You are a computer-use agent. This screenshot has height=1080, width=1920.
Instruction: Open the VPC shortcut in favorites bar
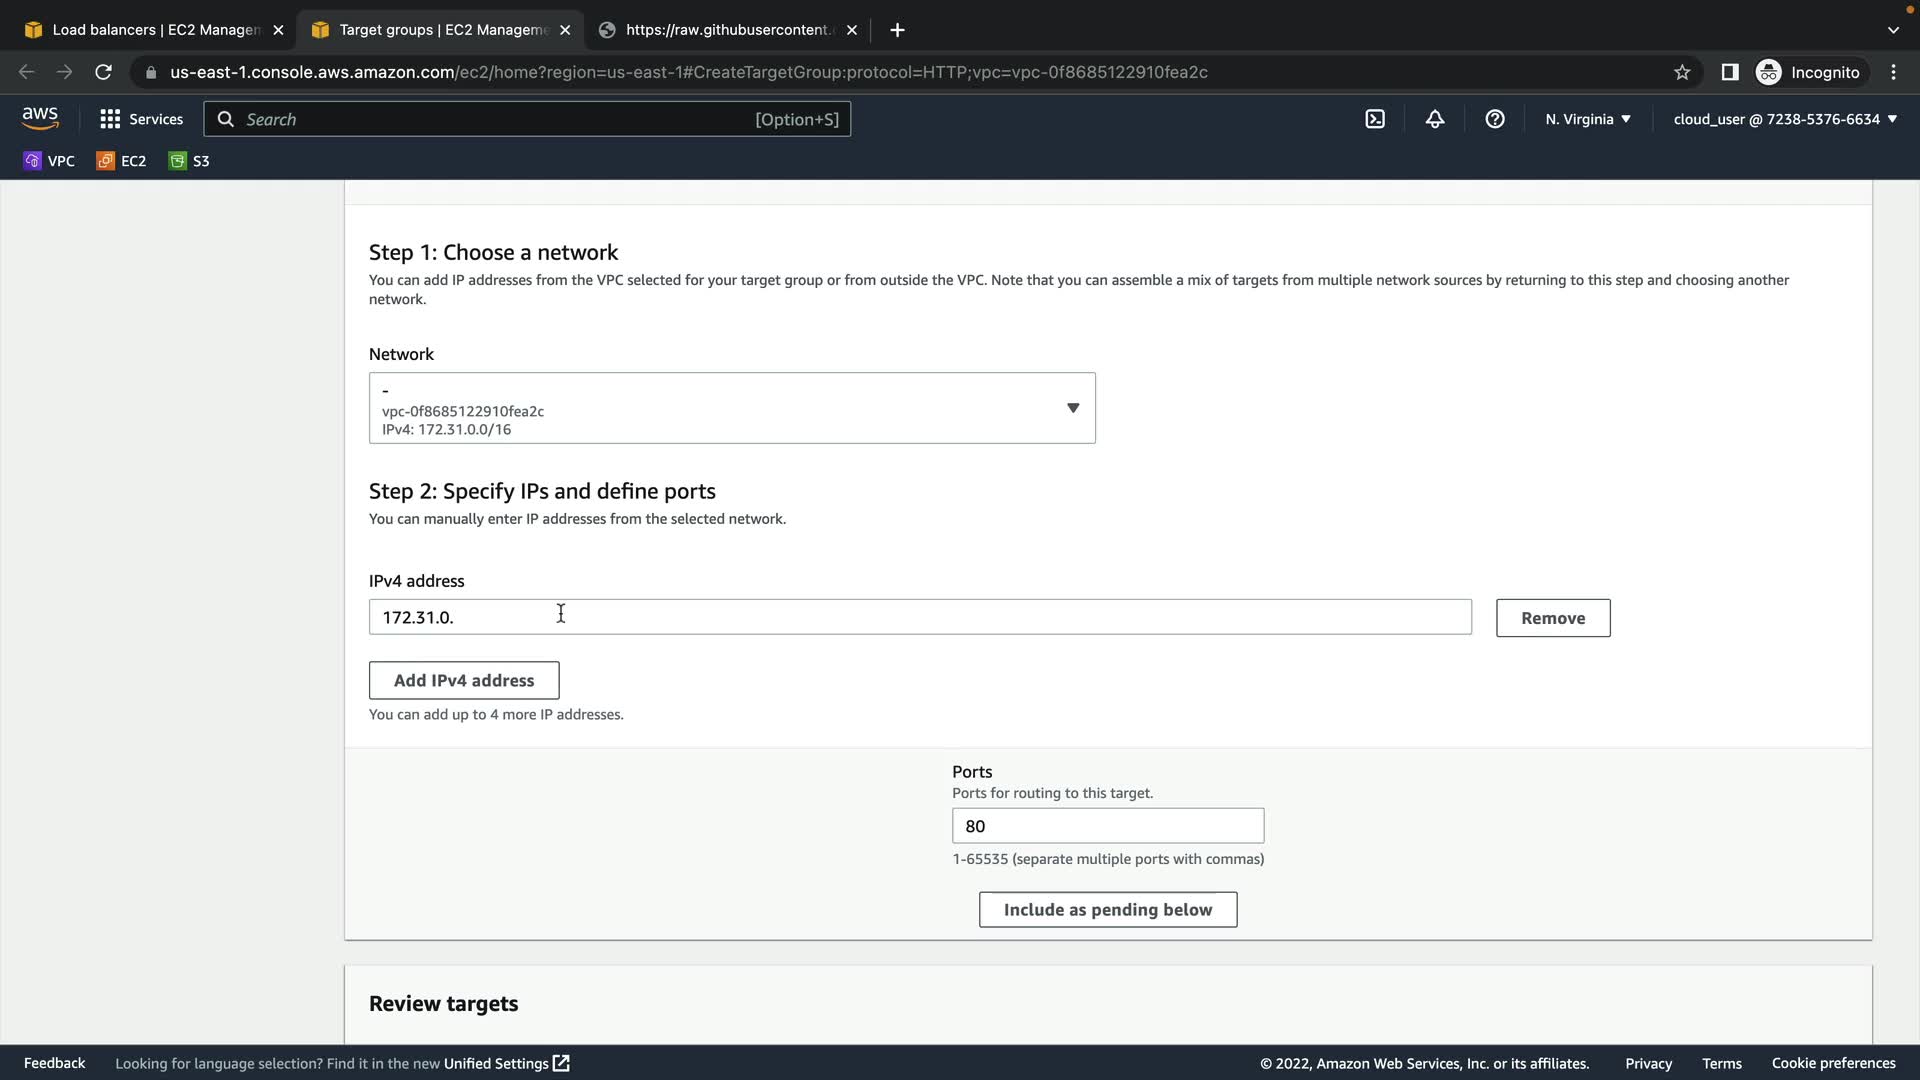(49, 161)
